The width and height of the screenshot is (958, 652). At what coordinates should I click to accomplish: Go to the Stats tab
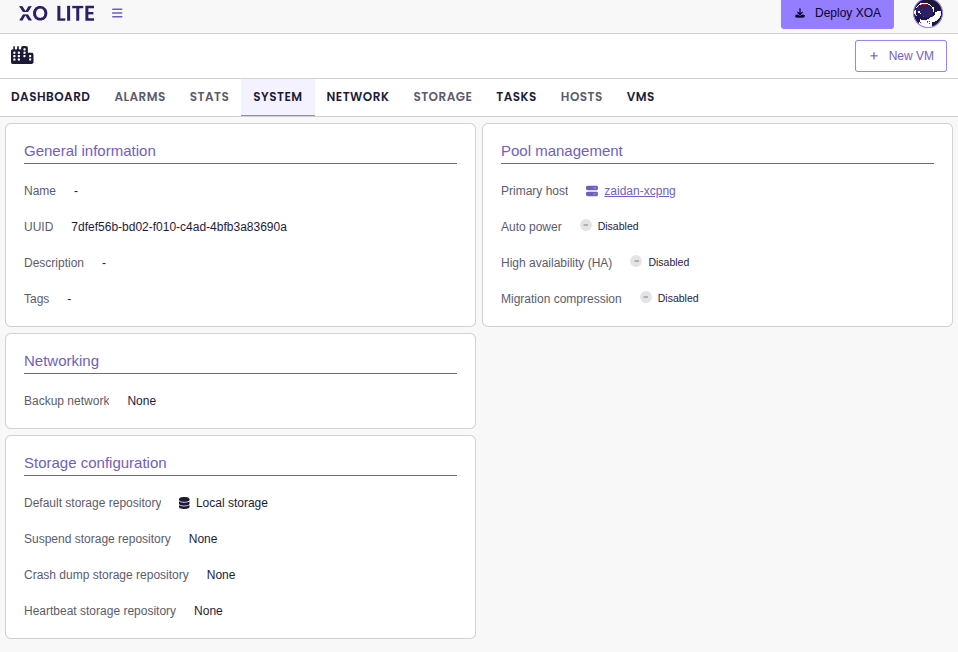coord(209,97)
